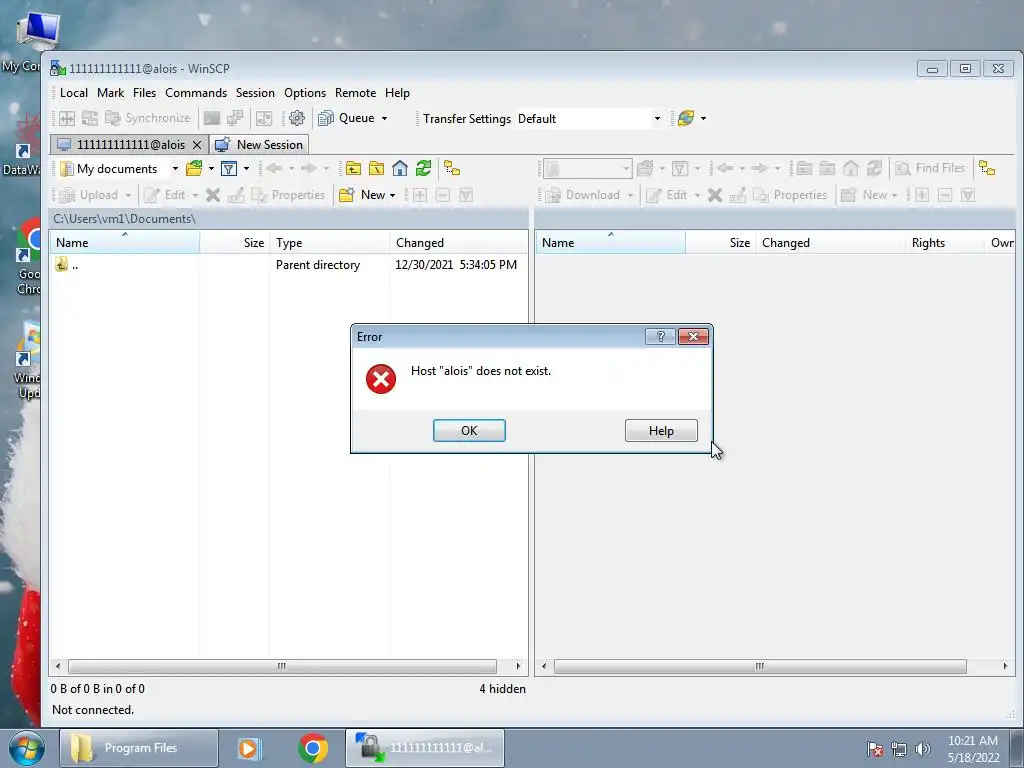The image size is (1024, 768).
Task: Sort local panel by Size column
Action: 234,242
